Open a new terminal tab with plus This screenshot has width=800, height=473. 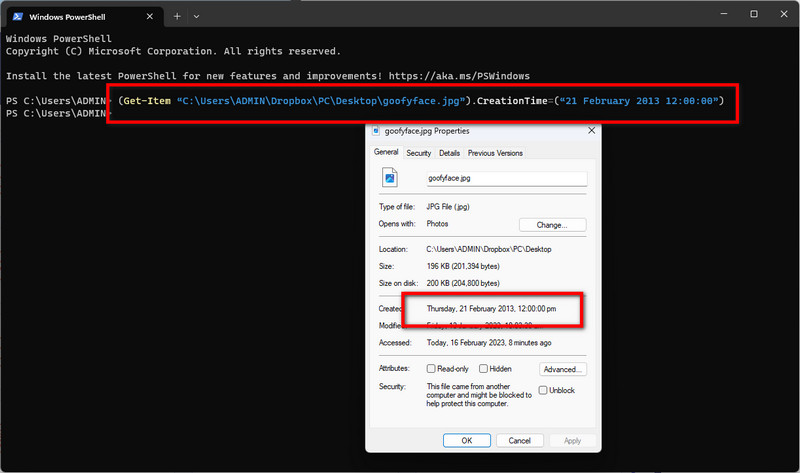(177, 16)
